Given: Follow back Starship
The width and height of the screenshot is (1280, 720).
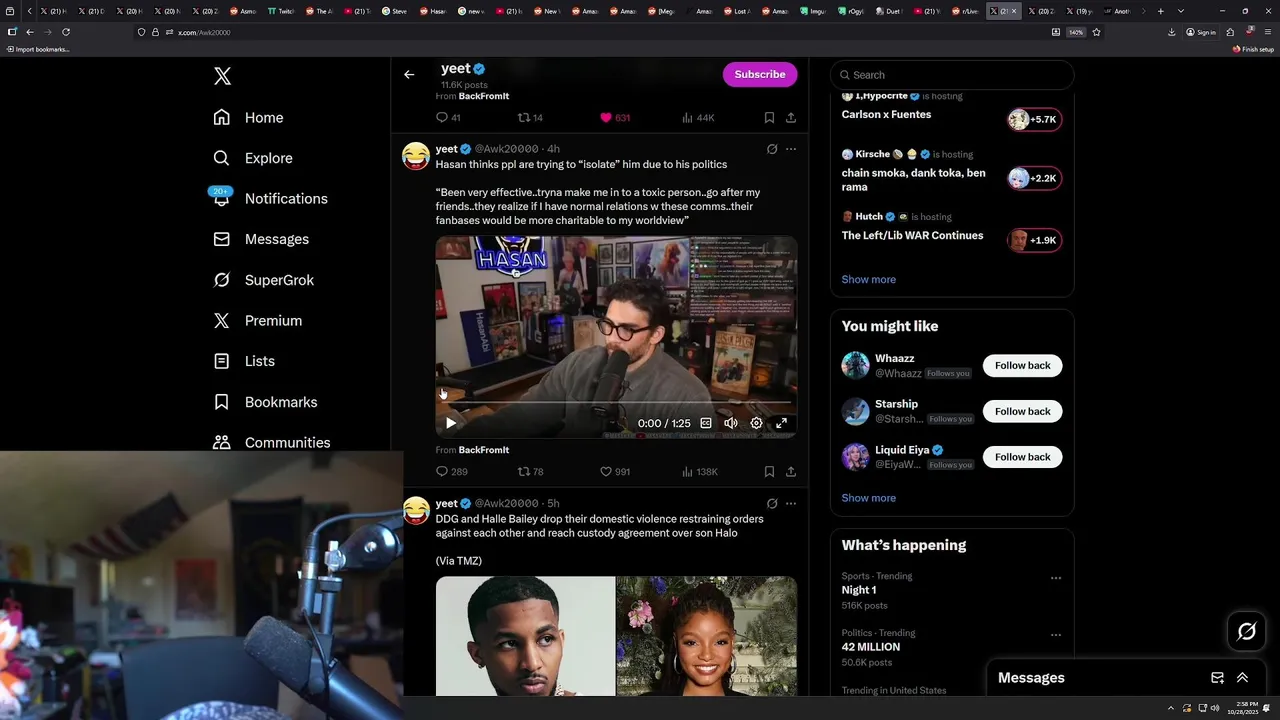Looking at the screenshot, I should [1022, 411].
